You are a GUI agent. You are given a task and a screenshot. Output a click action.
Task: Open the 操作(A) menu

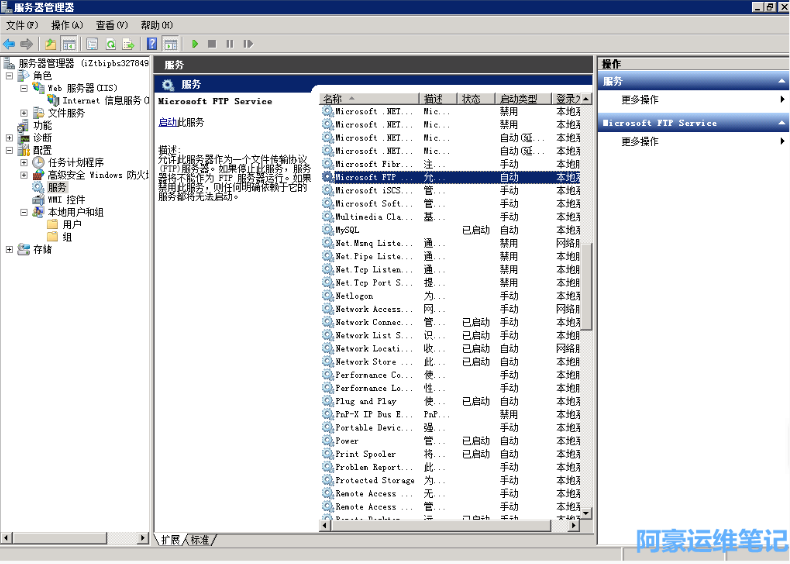(x=67, y=25)
